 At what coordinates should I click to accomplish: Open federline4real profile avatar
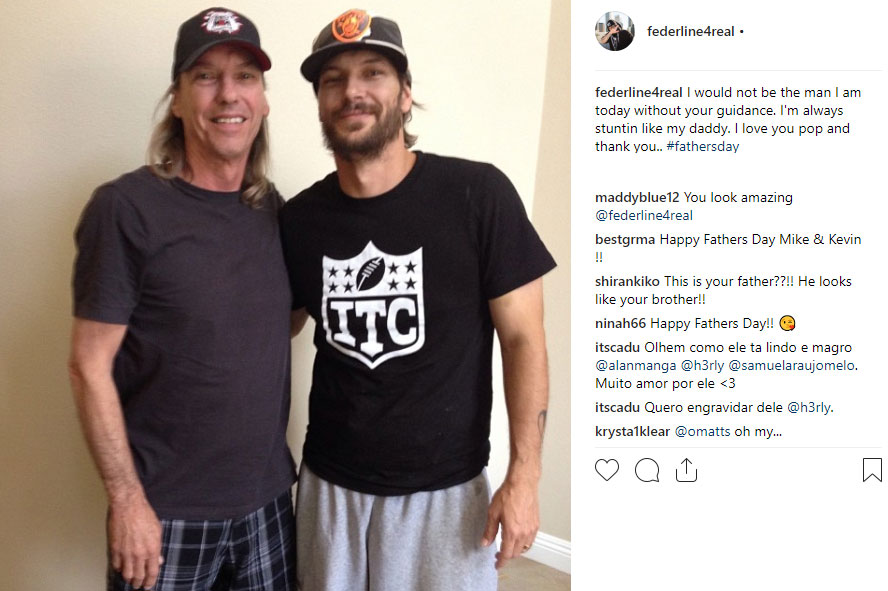tap(614, 32)
